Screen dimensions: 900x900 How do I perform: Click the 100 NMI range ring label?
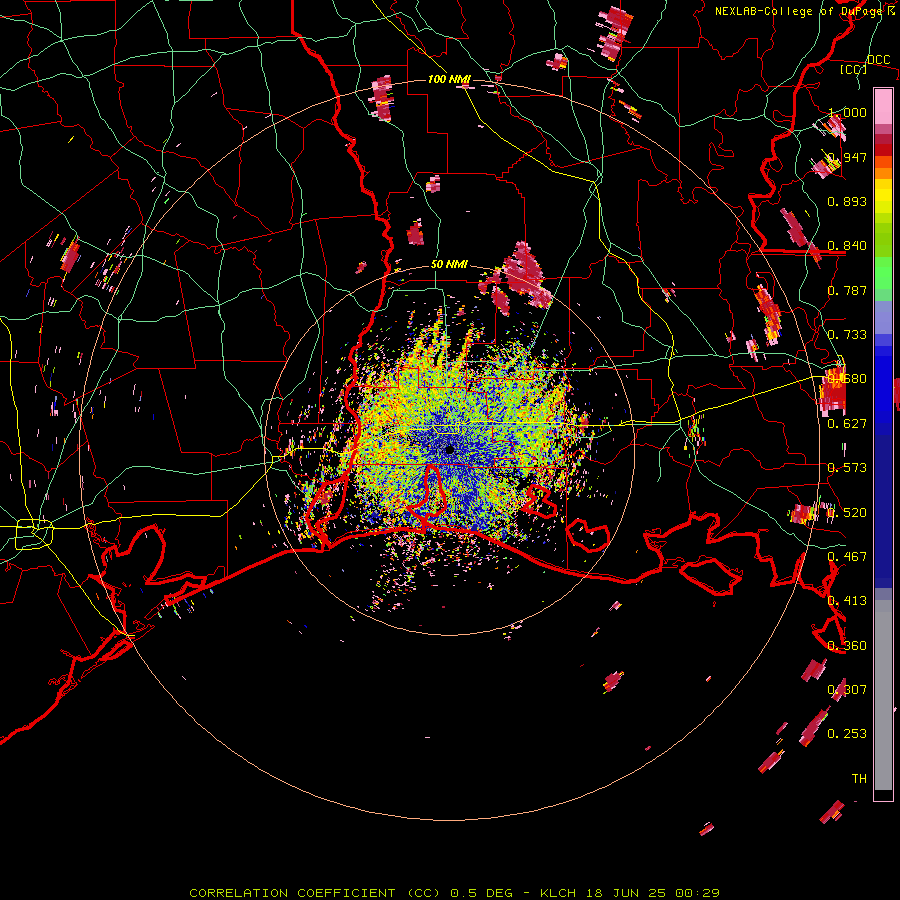point(449,79)
